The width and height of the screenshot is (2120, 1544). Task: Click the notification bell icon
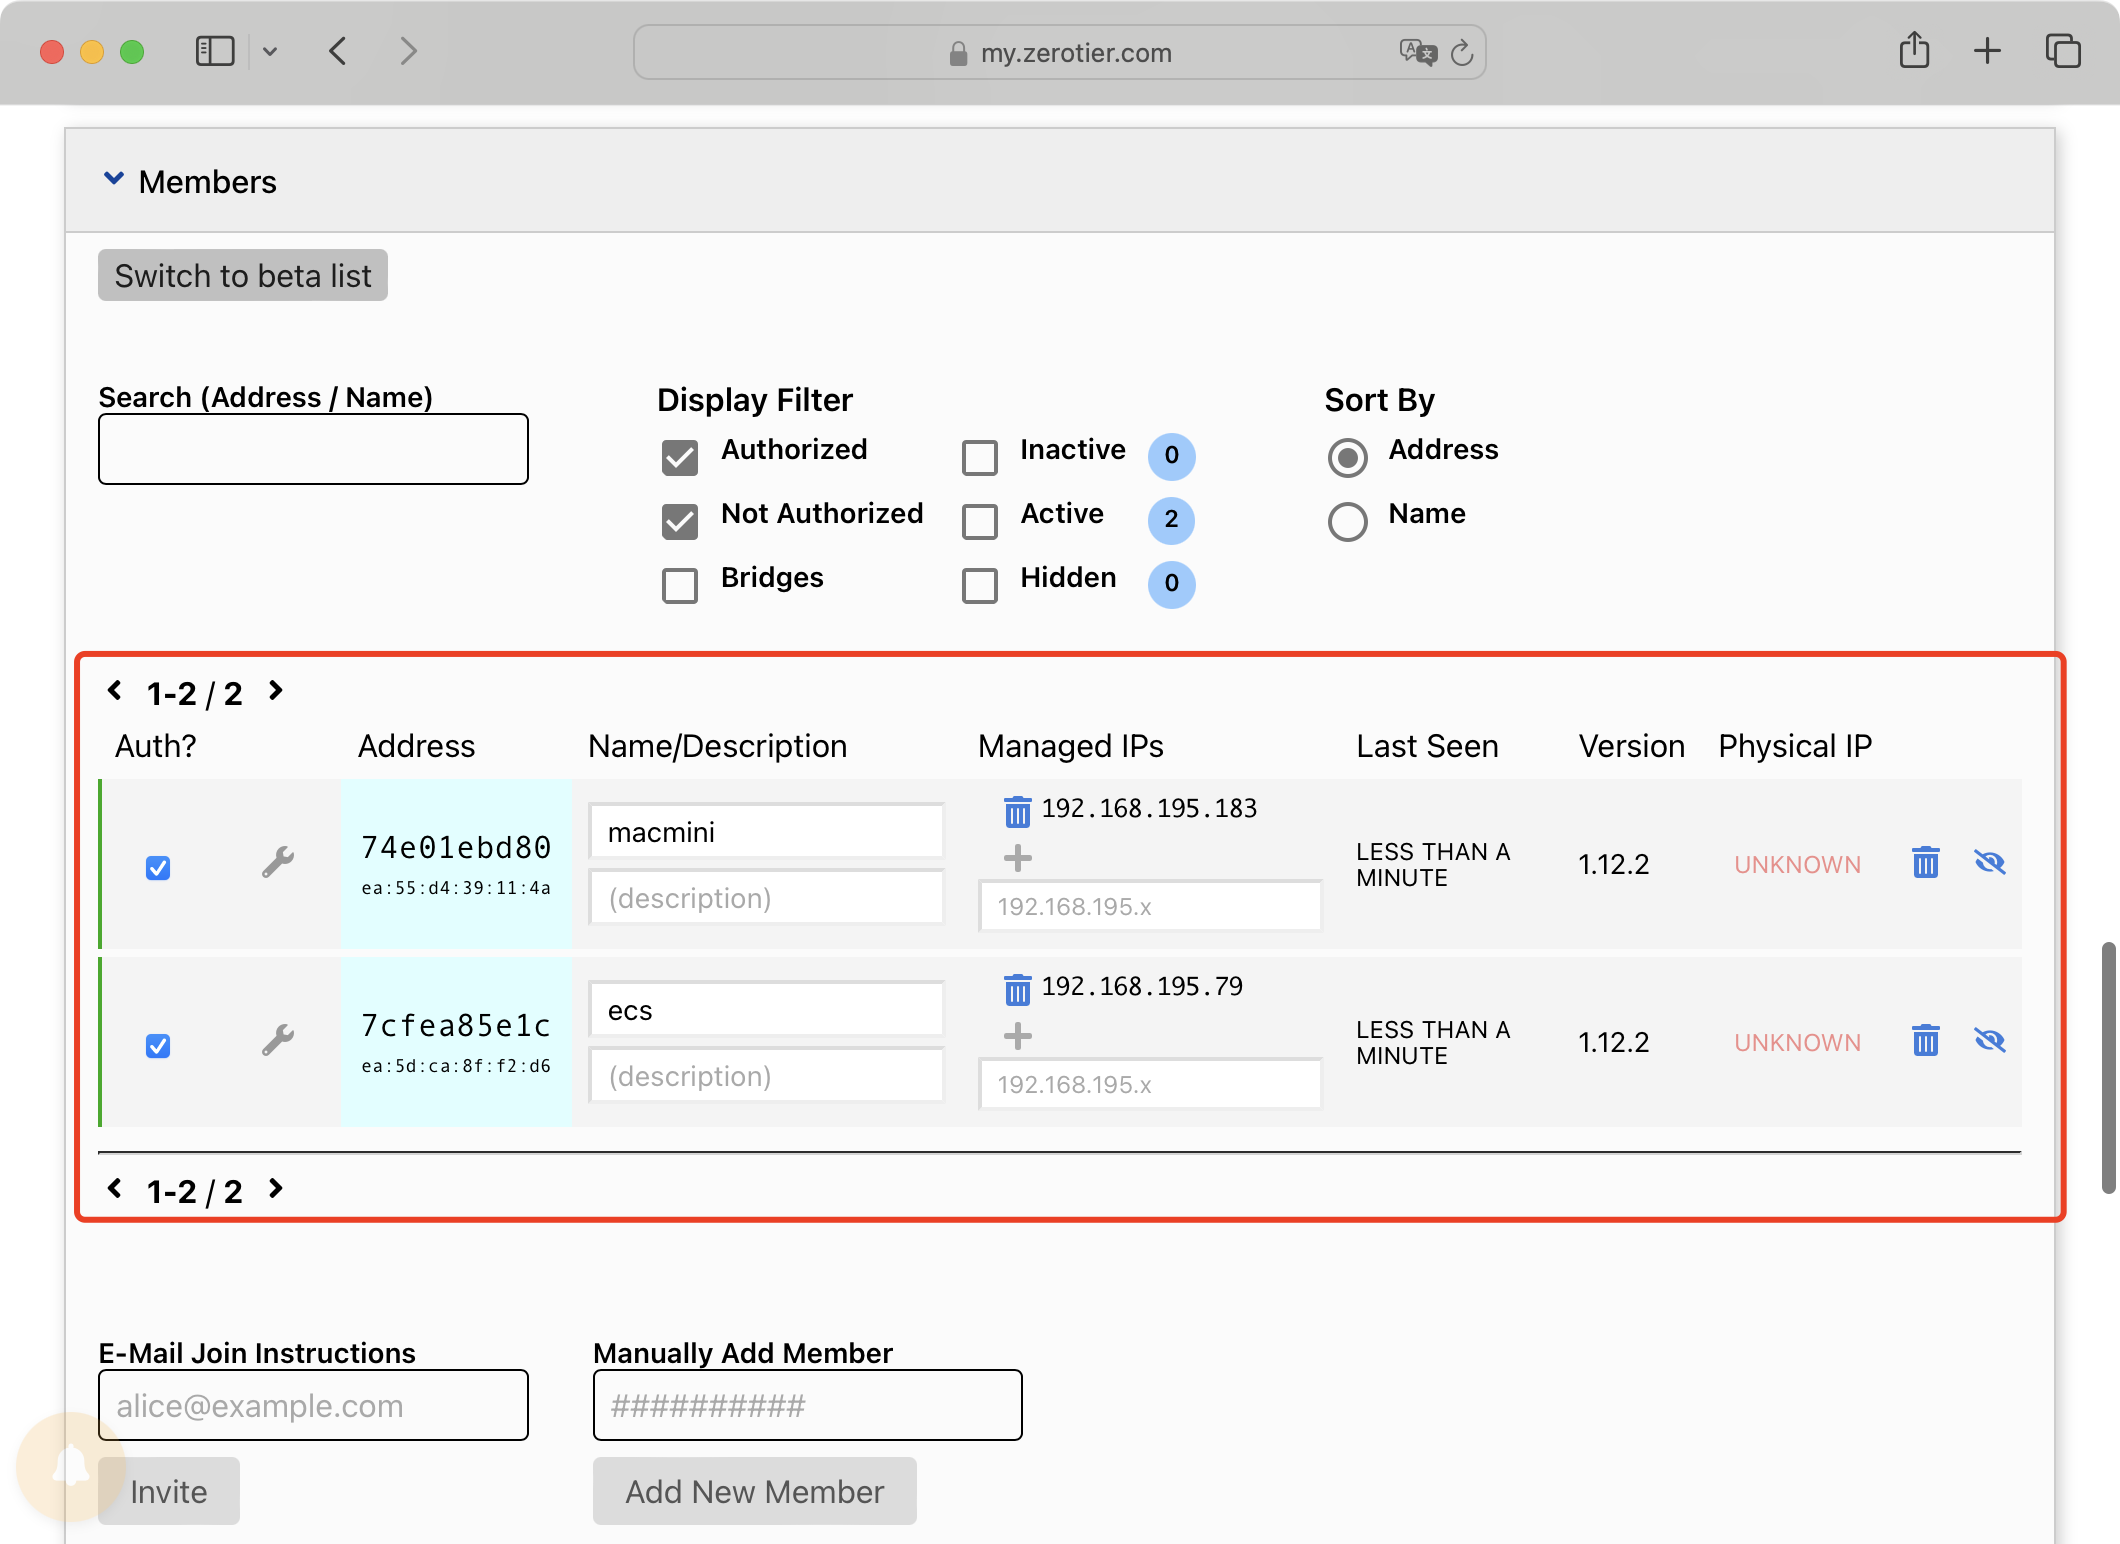point(71,1466)
